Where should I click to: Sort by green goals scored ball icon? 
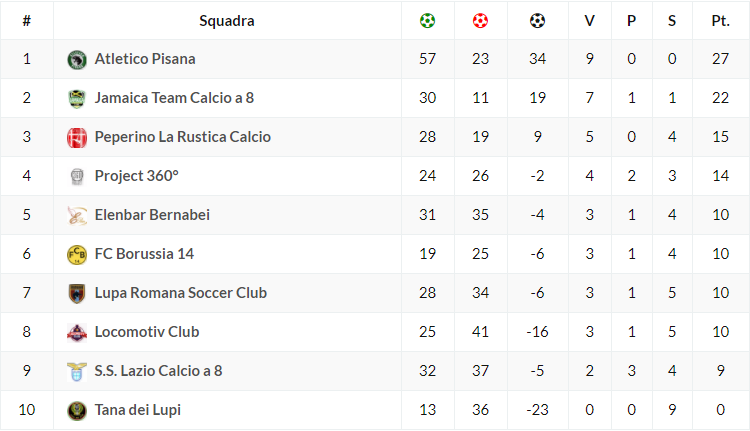[x=428, y=20]
